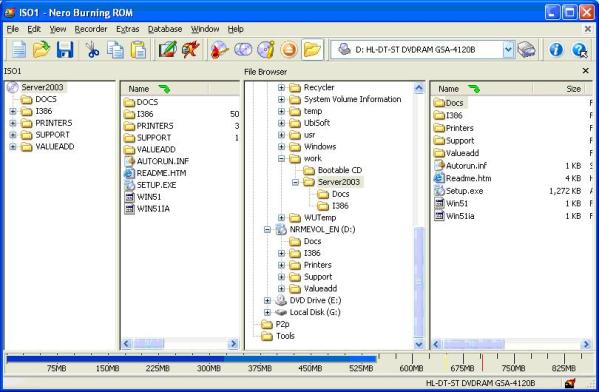Open the Window menu
Screen dimensions: 599x392
click(x=205, y=29)
